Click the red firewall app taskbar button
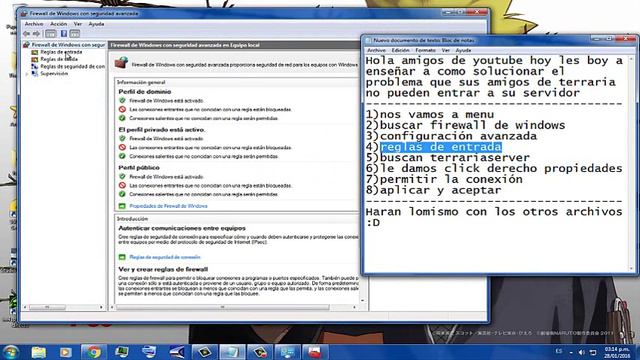The height and width of the screenshot is (360, 640). [x=315, y=352]
